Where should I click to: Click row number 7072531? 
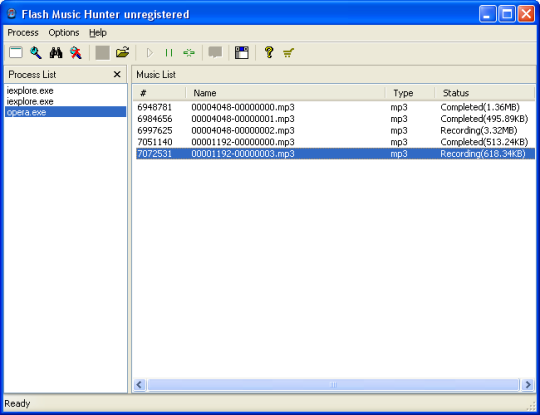[155, 154]
